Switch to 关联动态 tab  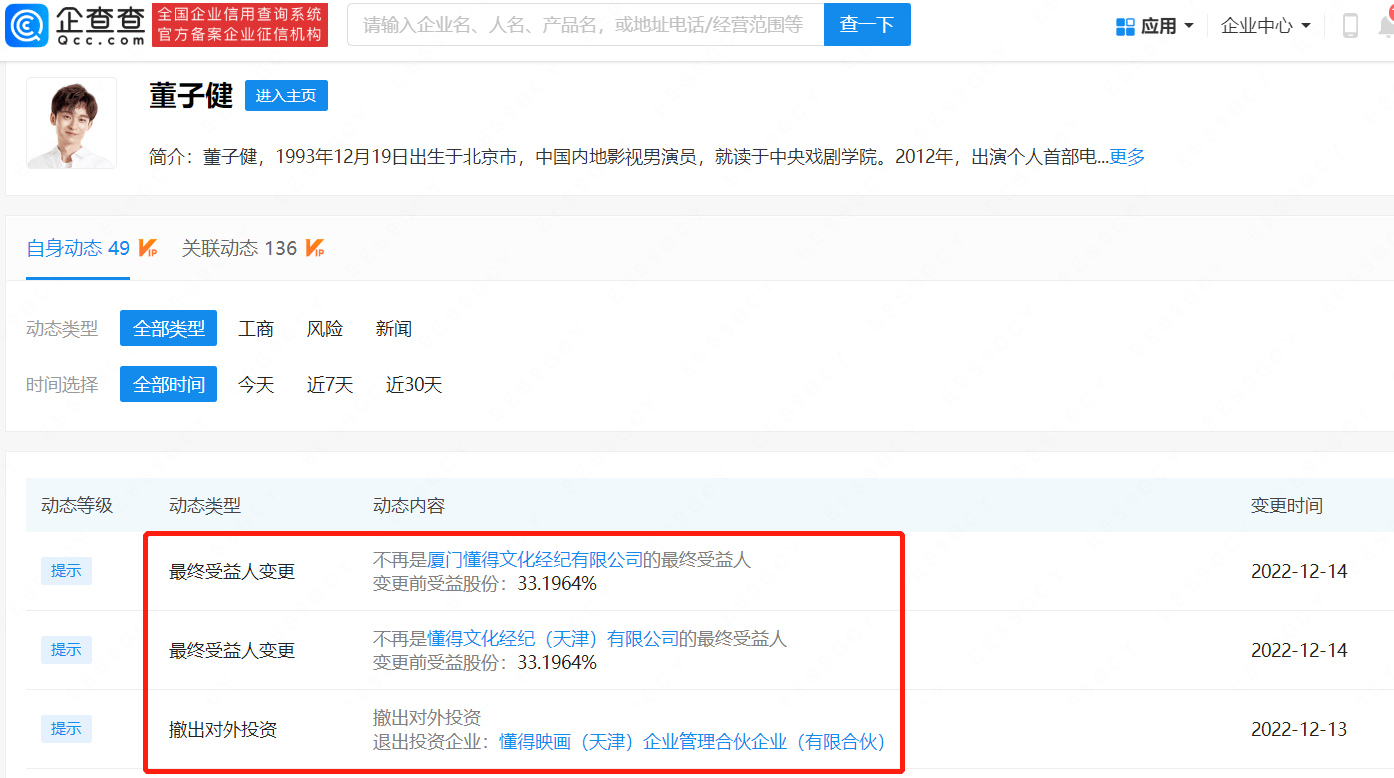click(x=239, y=248)
